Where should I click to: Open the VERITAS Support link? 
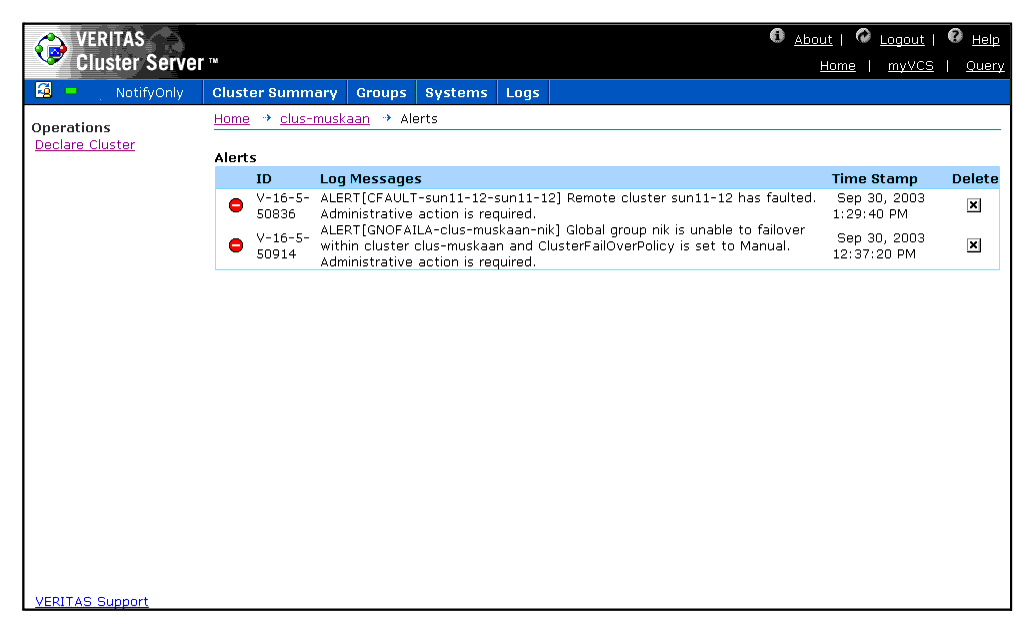(92, 602)
